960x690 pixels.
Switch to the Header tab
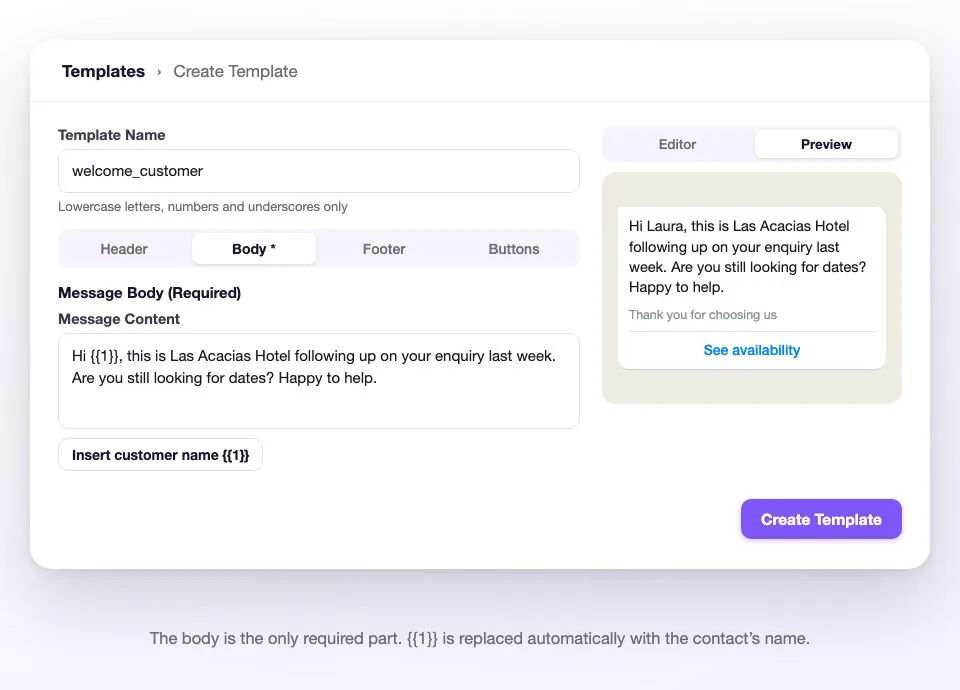pyautogui.click(x=124, y=249)
